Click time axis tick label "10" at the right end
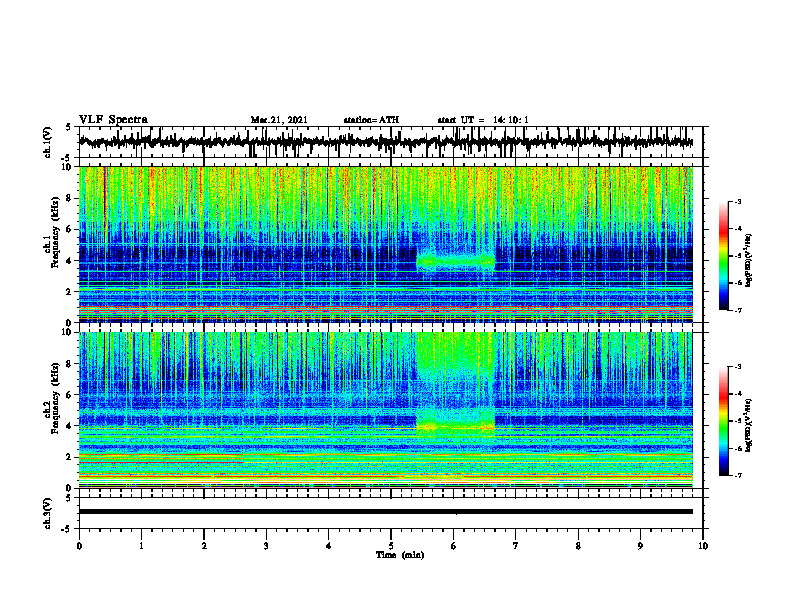 [703, 546]
